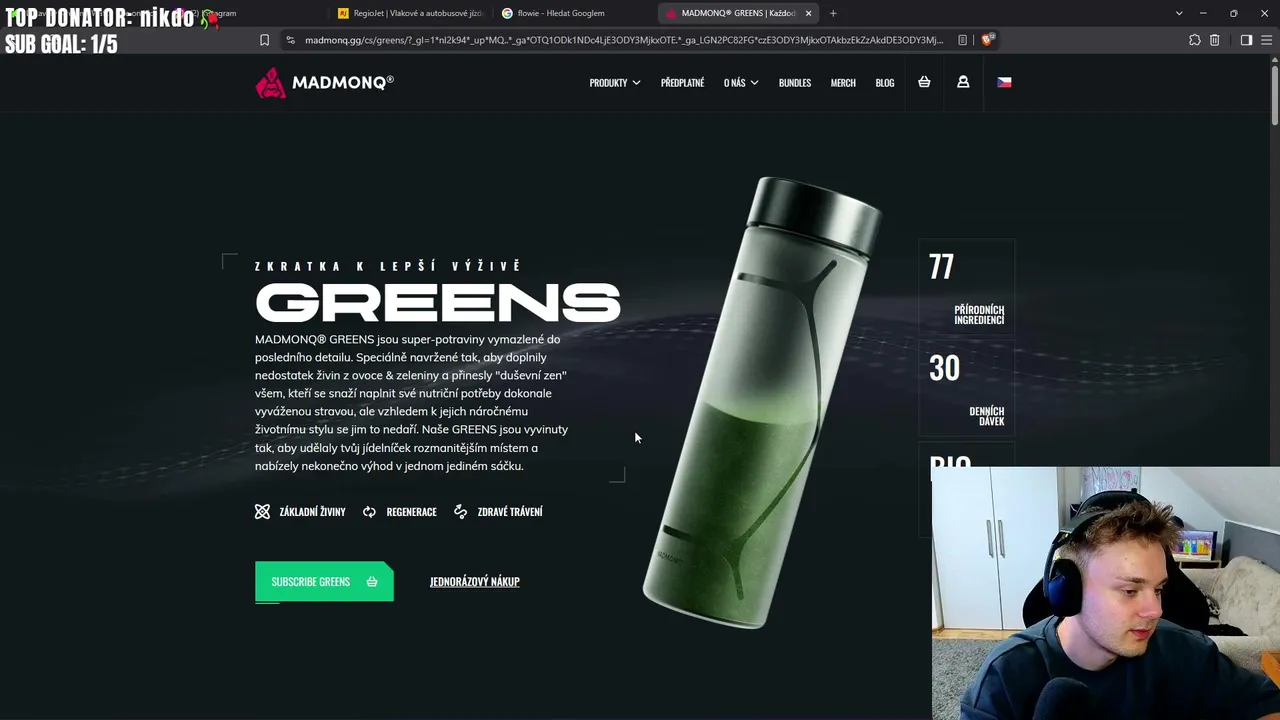Expand the O nás dropdown menu
The height and width of the screenshot is (720, 1280).
[x=741, y=82]
